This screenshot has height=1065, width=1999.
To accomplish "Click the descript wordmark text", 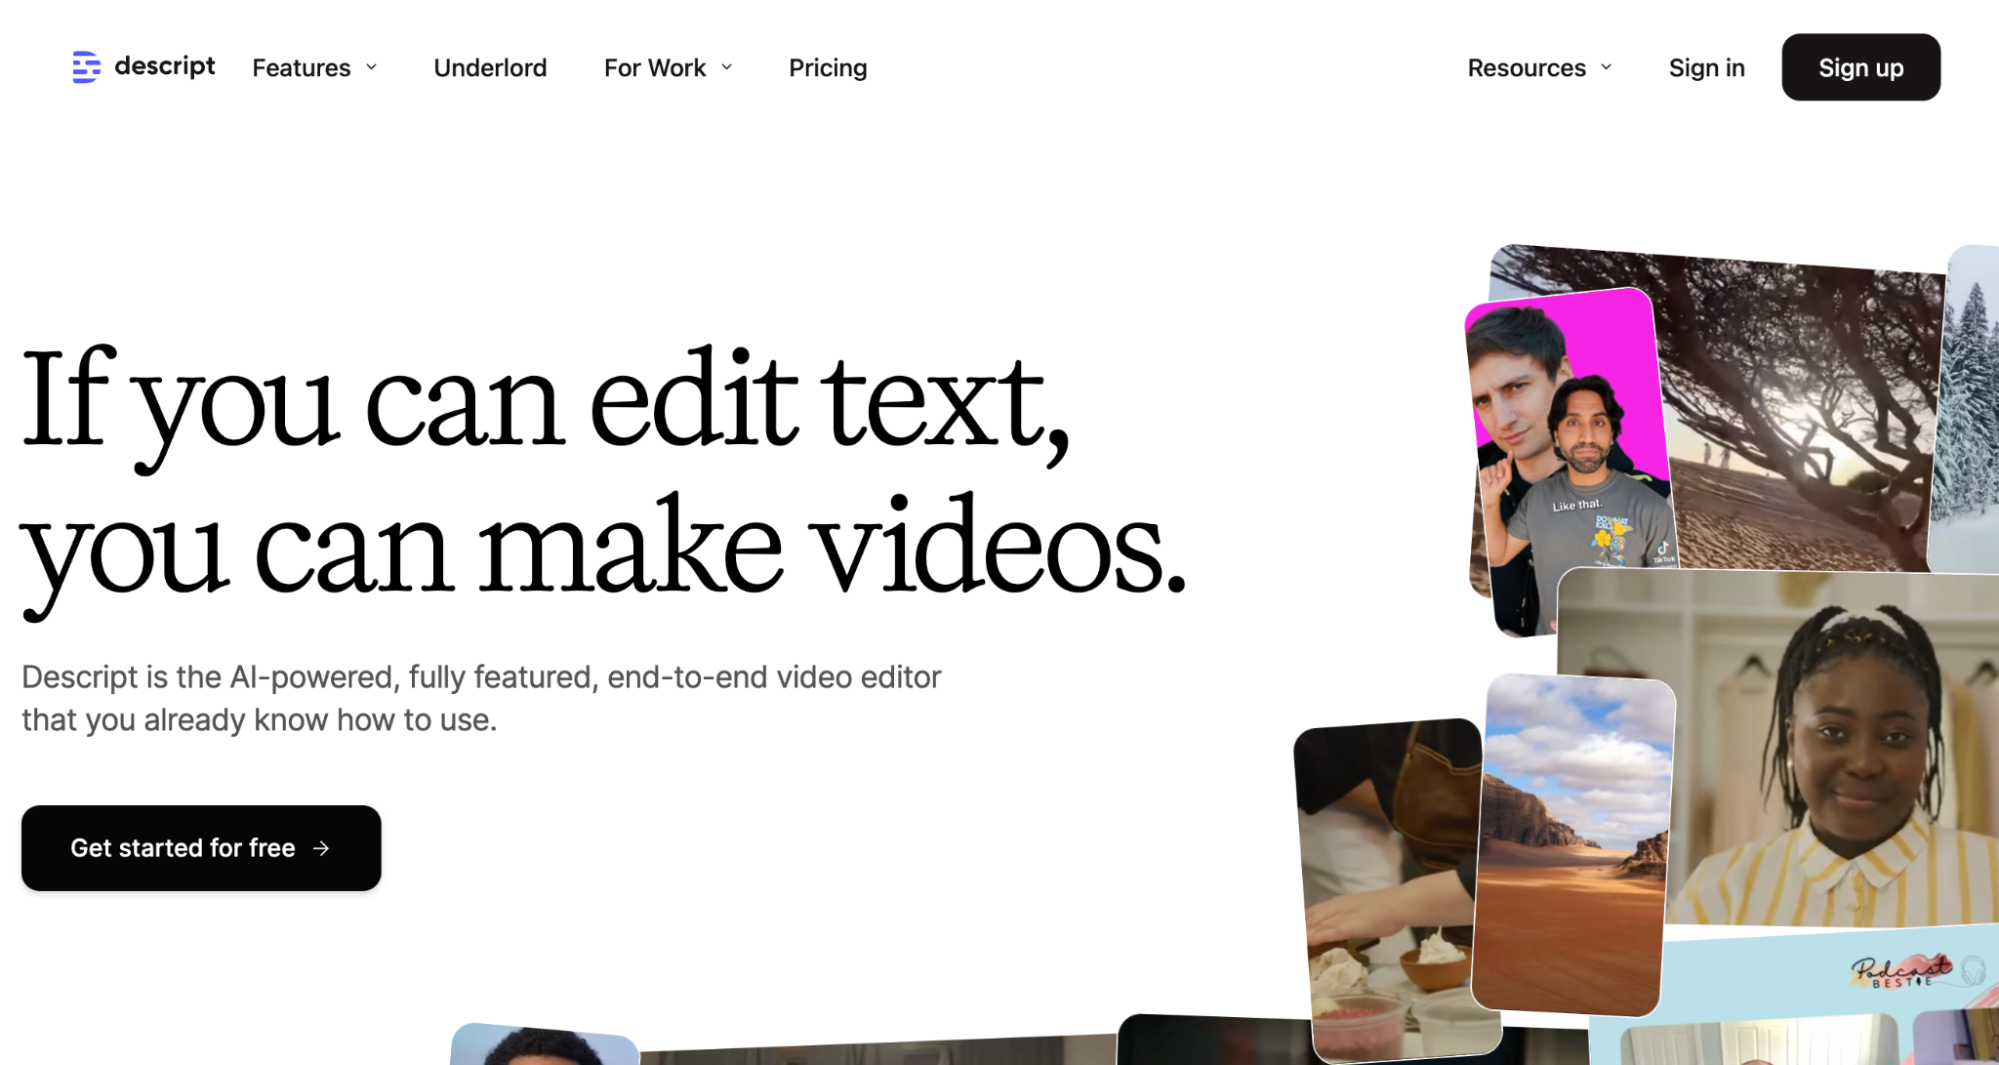I will point(165,66).
